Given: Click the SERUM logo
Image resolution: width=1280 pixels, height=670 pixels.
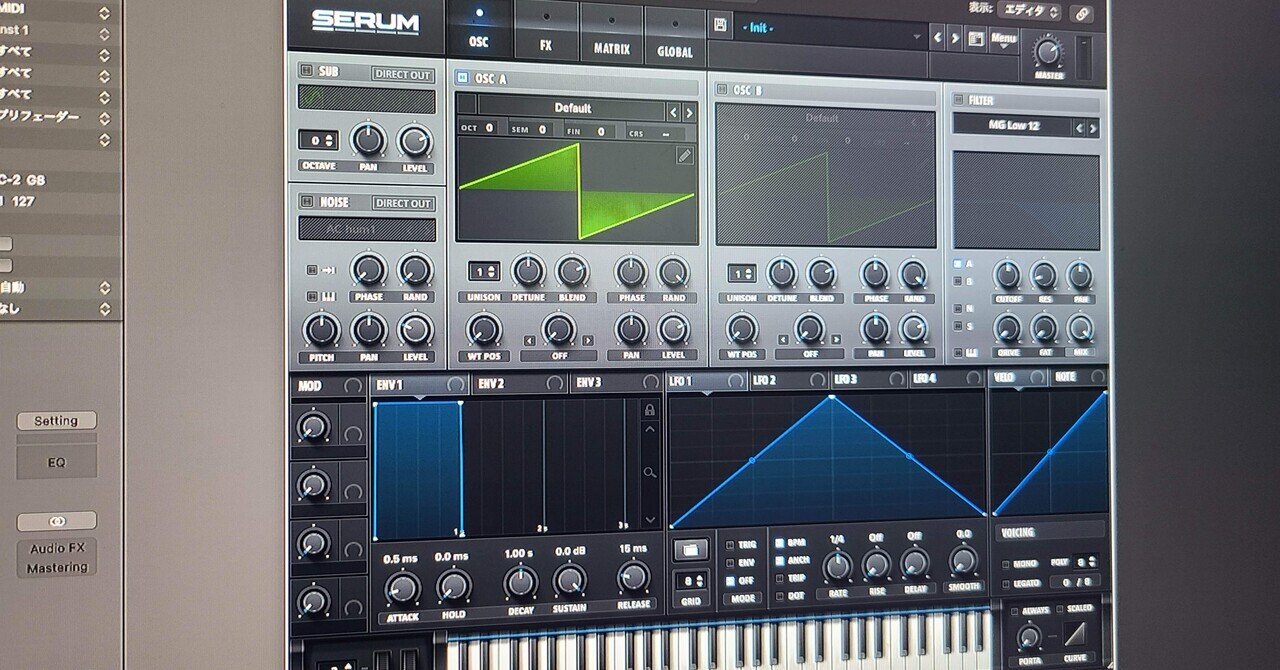Looking at the screenshot, I should 366,22.
